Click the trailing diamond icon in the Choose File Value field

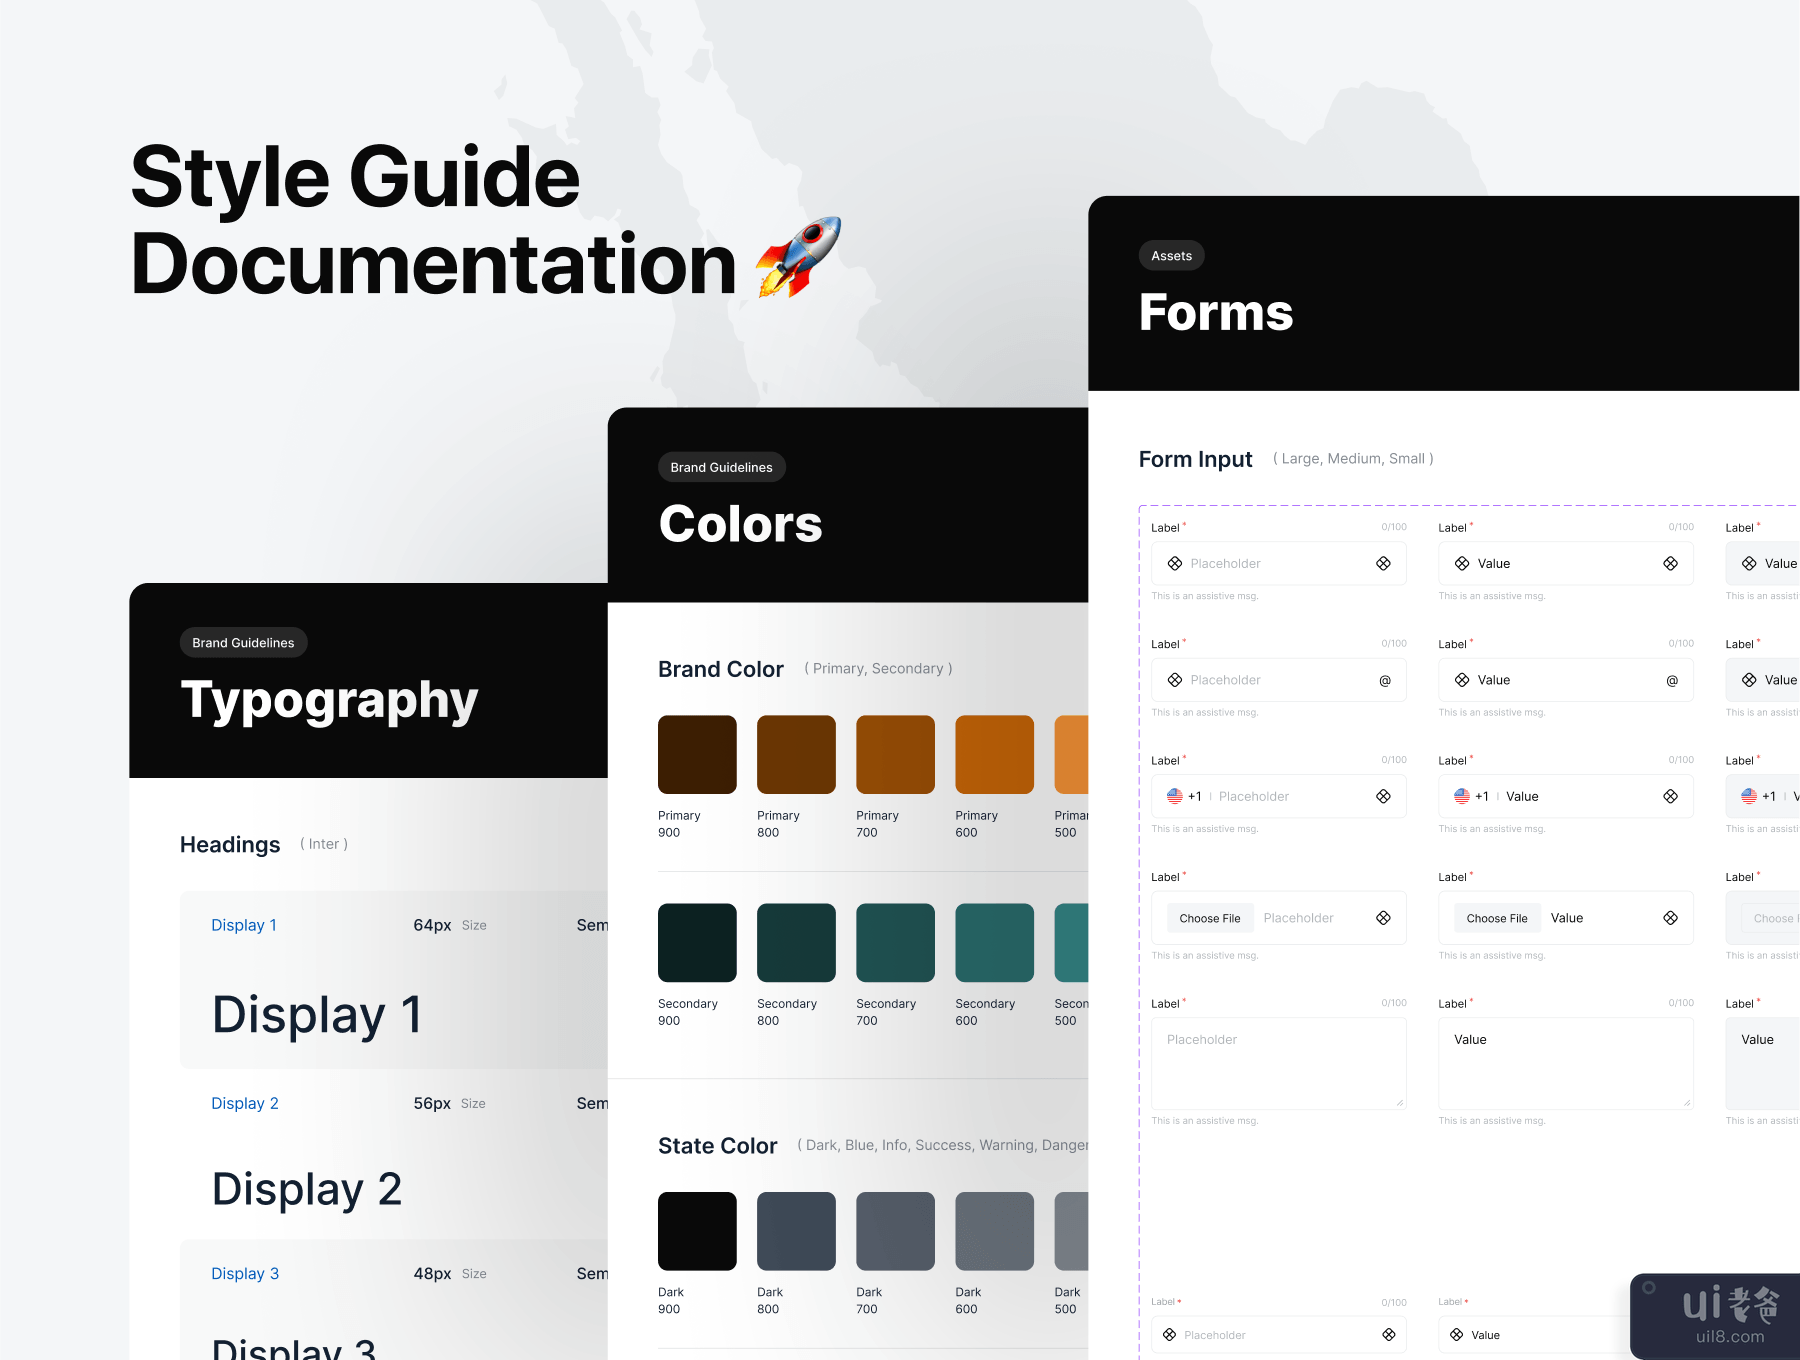click(x=1670, y=918)
